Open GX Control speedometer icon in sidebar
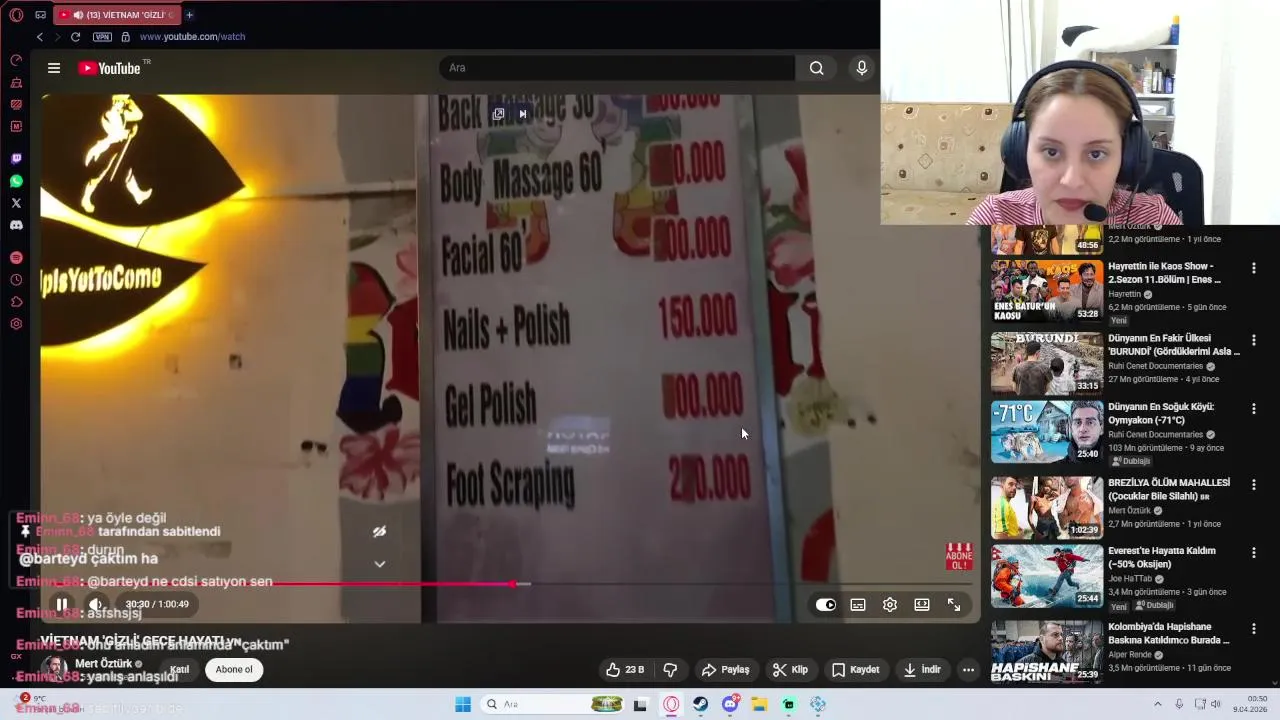Image resolution: width=1280 pixels, height=720 pixels. pyautogui.click(x=16, y=60)
